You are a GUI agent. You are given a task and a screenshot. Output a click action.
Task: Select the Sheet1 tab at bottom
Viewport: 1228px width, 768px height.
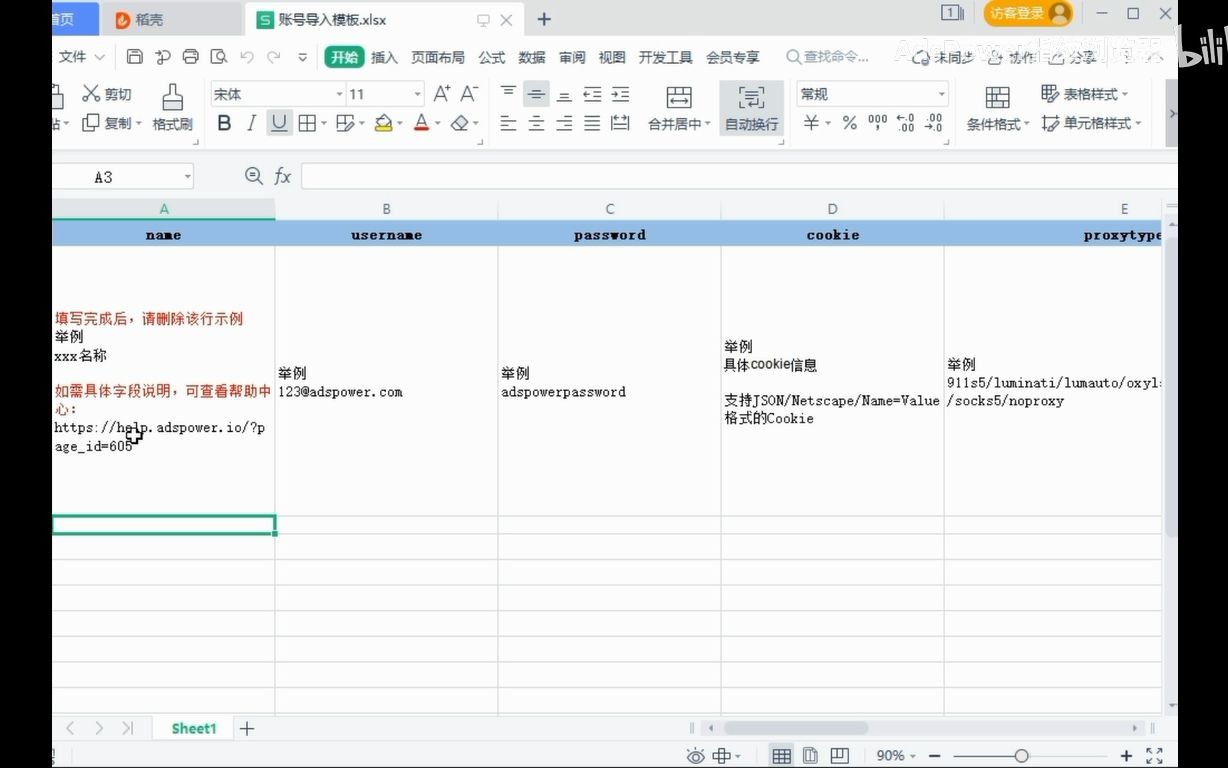point(192,728)
